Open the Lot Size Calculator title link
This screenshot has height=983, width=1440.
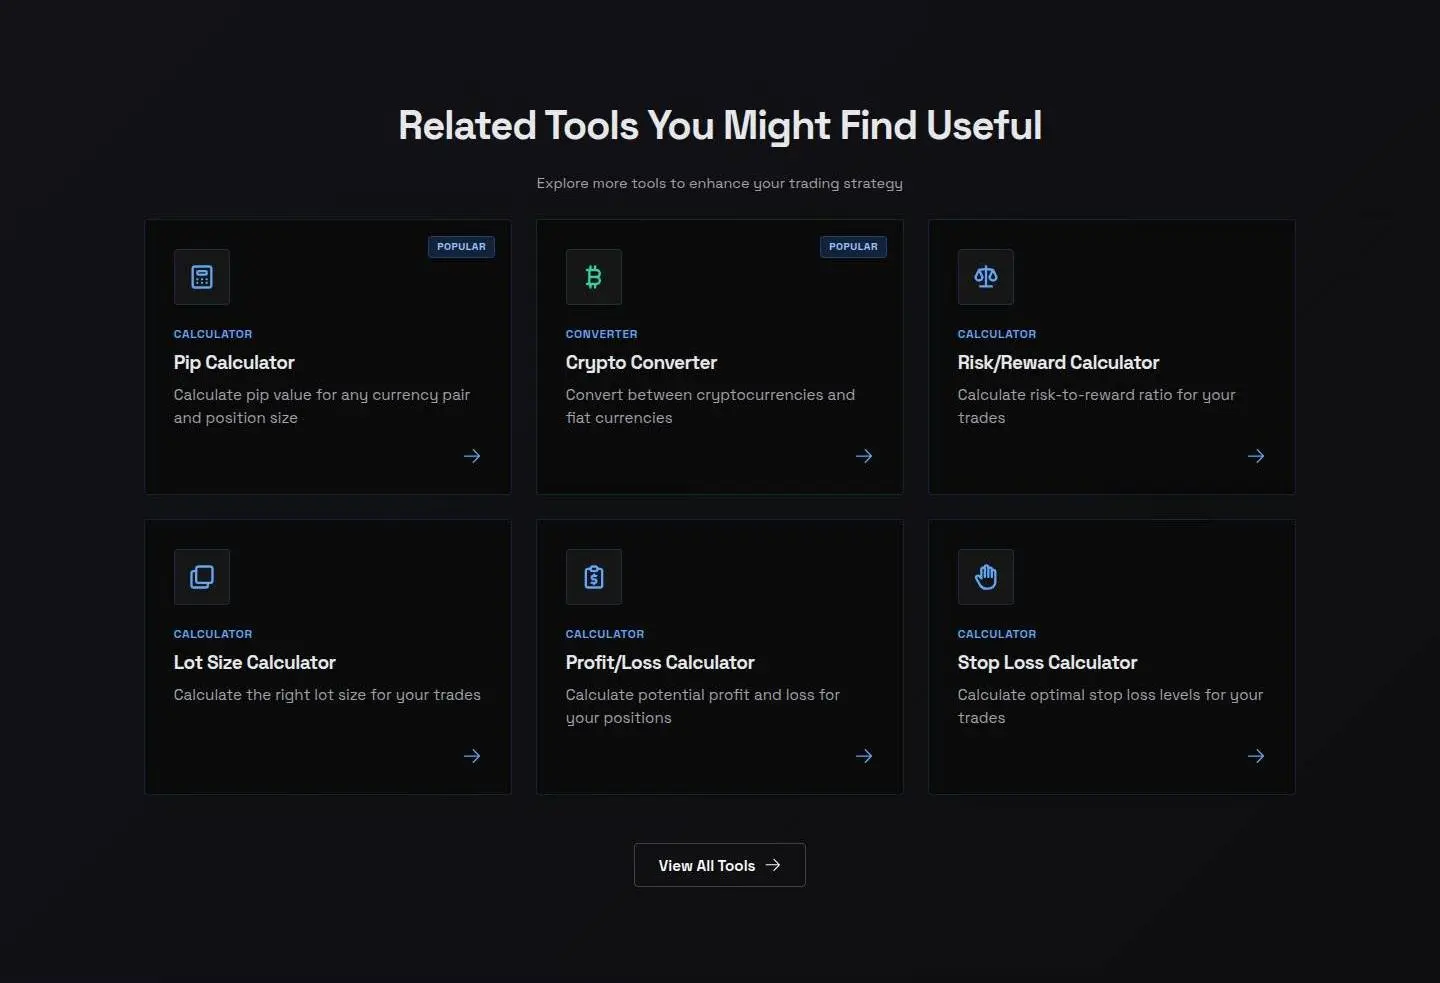coord(254,663)
